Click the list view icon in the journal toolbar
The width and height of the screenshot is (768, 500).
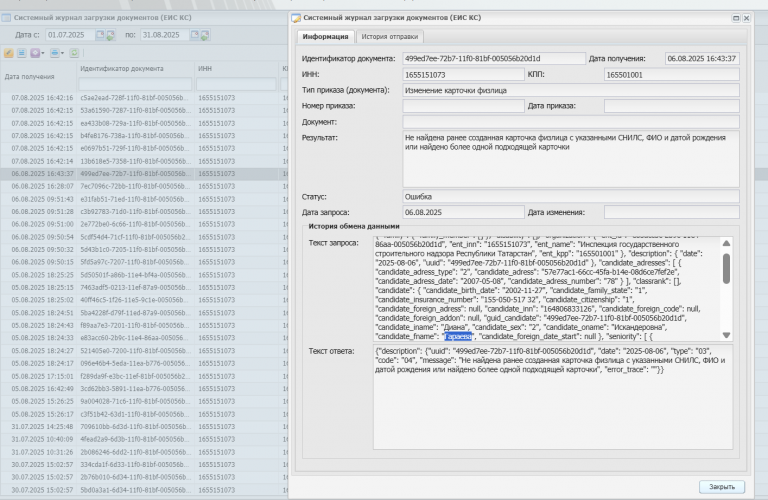click(22, 53)
